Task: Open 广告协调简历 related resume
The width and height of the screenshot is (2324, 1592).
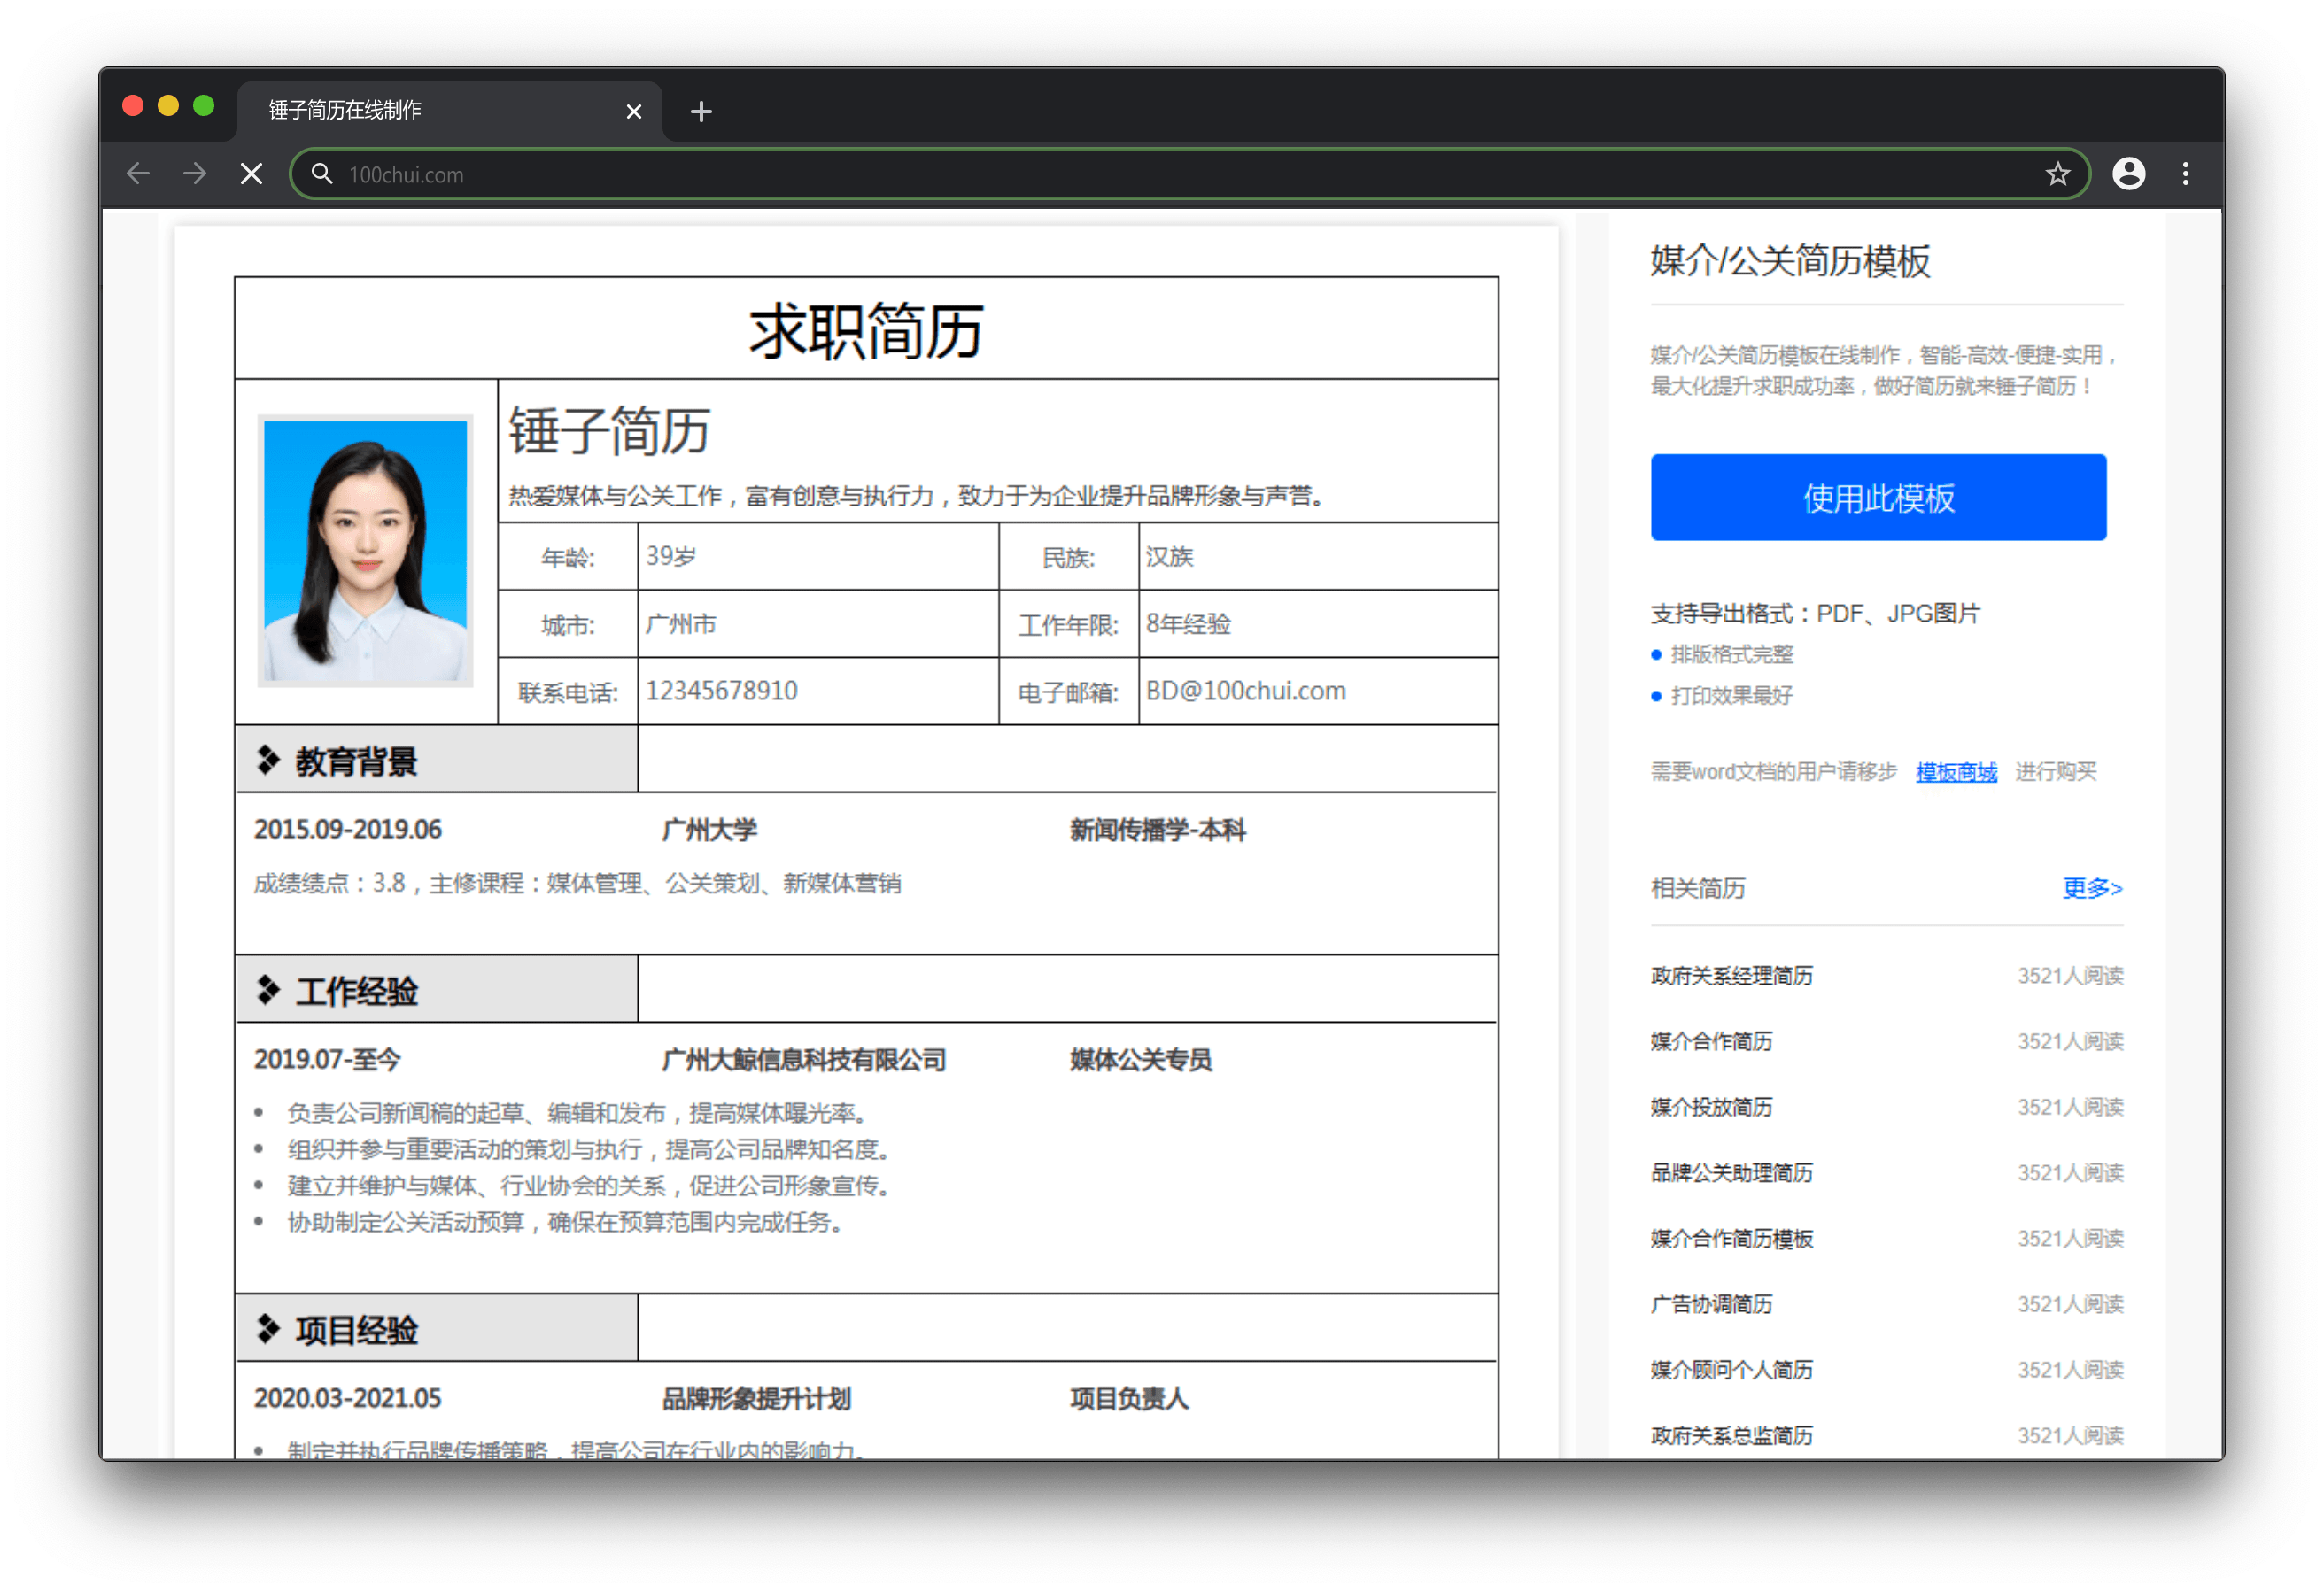Action: [1711, 1304]
